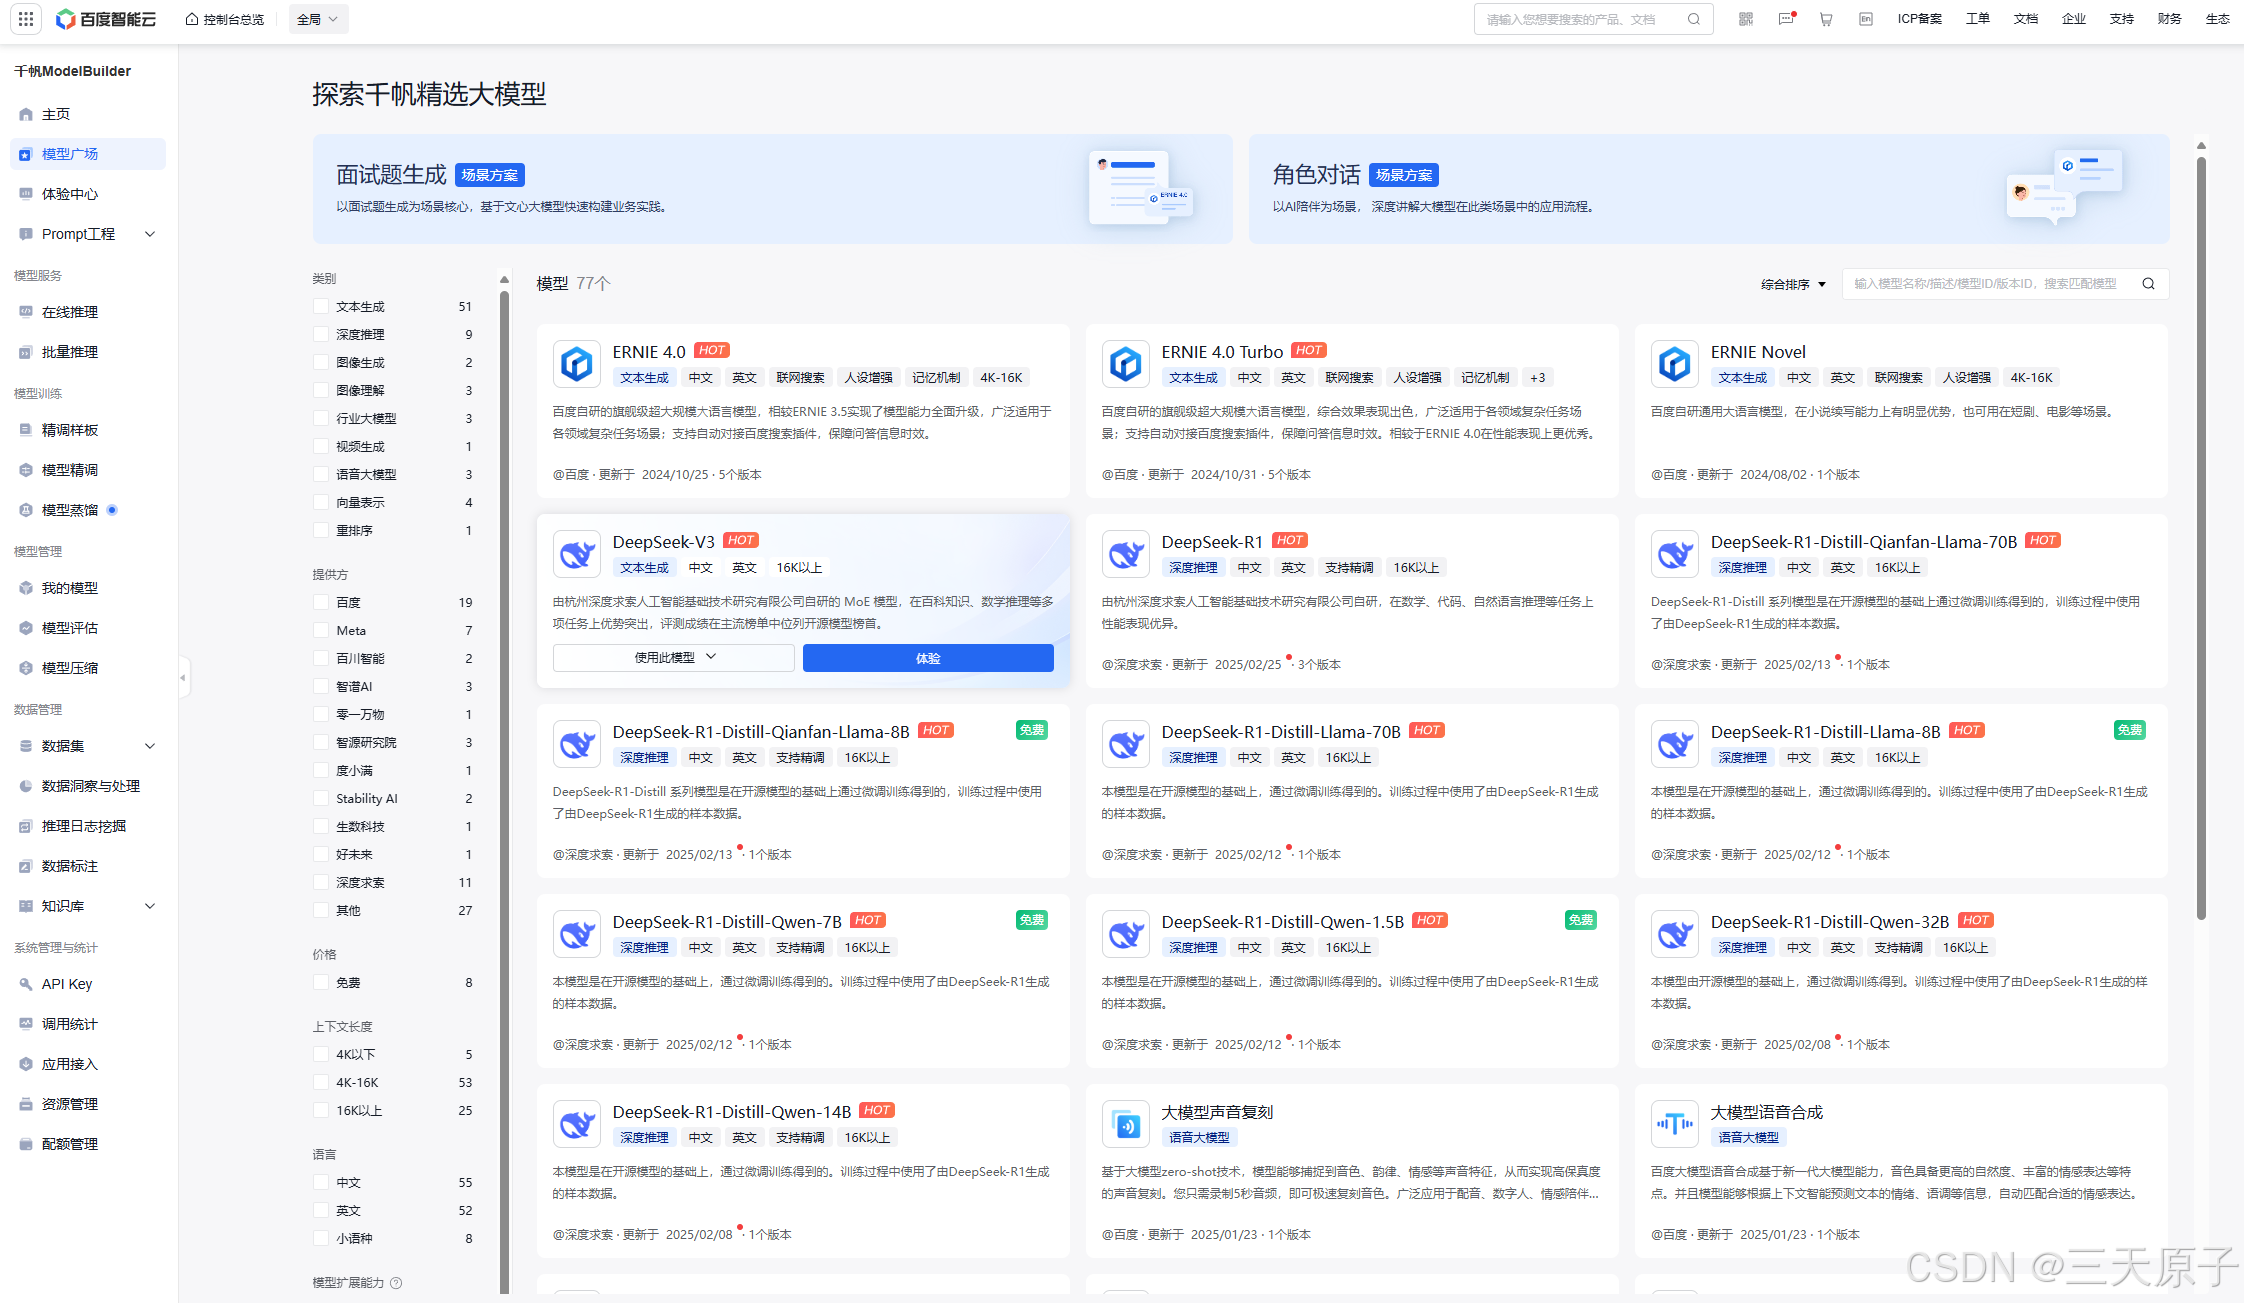Open the 大模型语音合成 icon
Image resolution: width=2244 pixels, height=1303 pixels.
pos(1675,1124)
